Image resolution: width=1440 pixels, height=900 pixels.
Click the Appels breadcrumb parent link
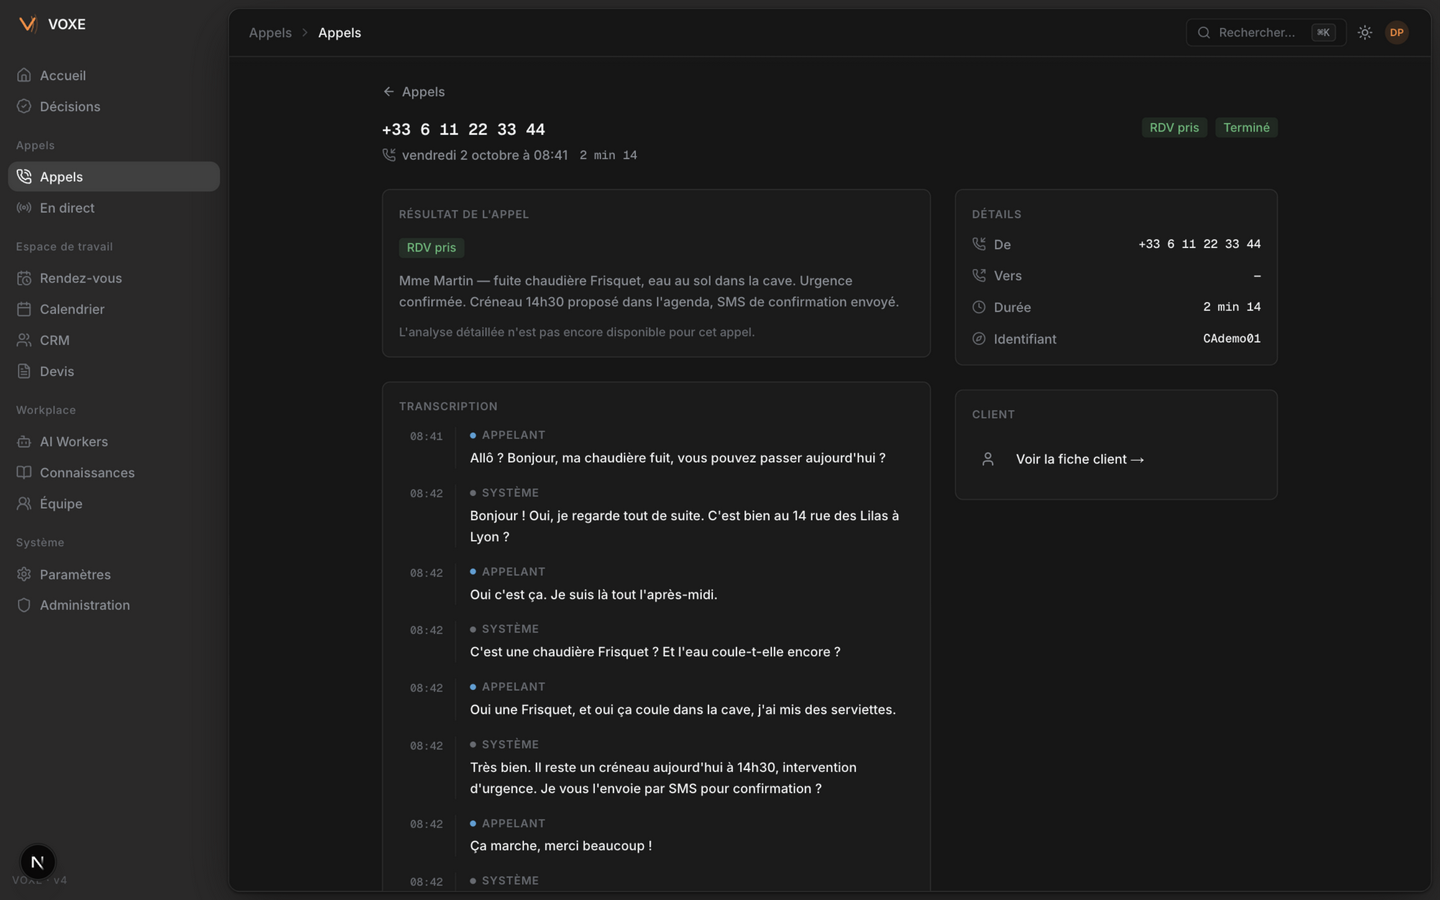(x=270, y=33)
